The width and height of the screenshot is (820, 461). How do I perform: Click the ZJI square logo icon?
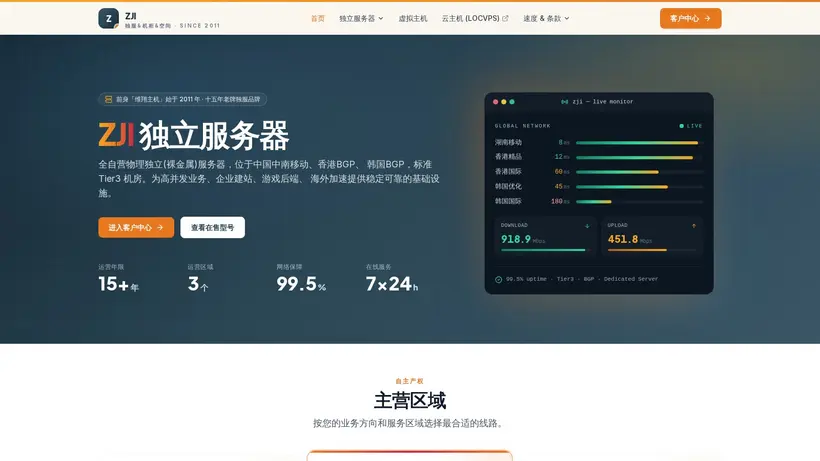click(x=108, y=18)
